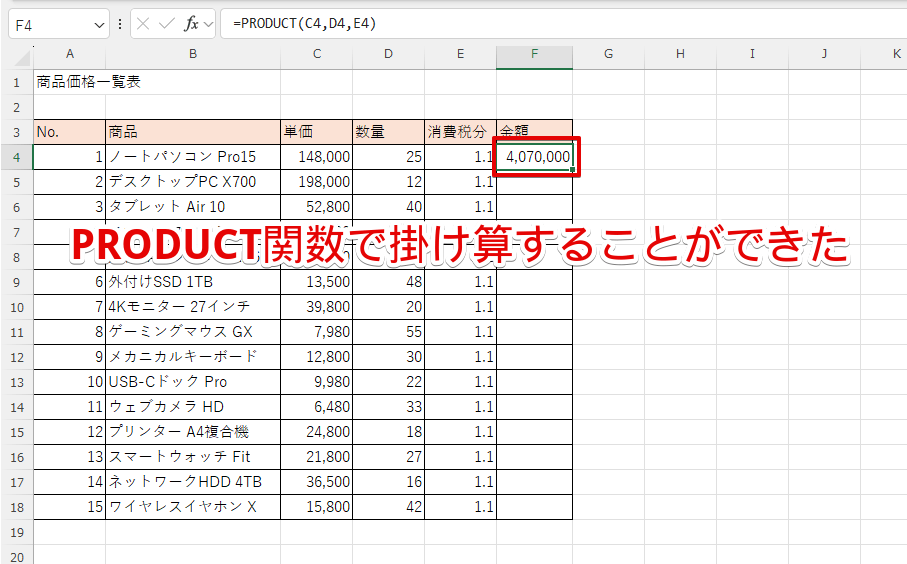Viewport: 907px width, 564px height.
Task: Select row 1 header
Action: [17, 82]
